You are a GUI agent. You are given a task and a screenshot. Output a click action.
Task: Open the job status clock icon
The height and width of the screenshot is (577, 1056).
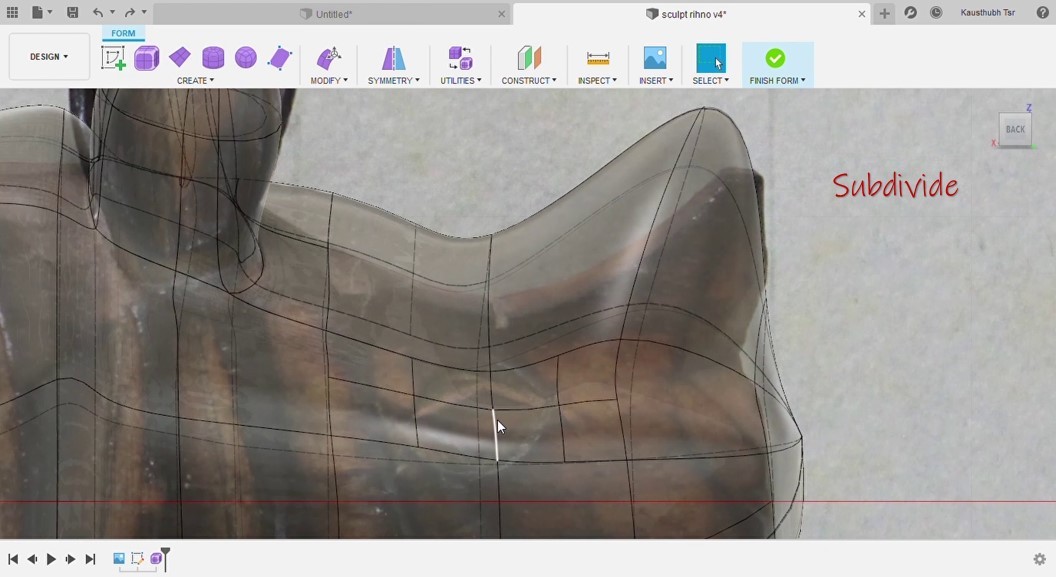point(935,13)
